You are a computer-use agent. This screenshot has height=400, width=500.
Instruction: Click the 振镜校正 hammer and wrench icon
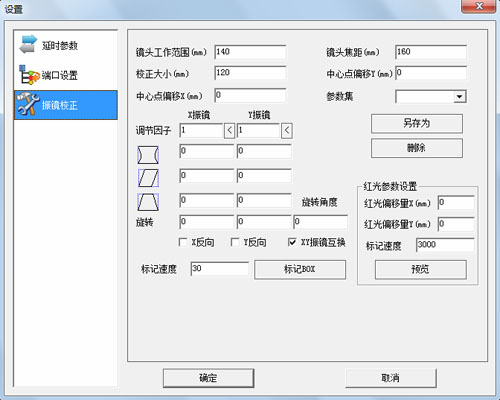pyautogui.click(x=28, y=105)
